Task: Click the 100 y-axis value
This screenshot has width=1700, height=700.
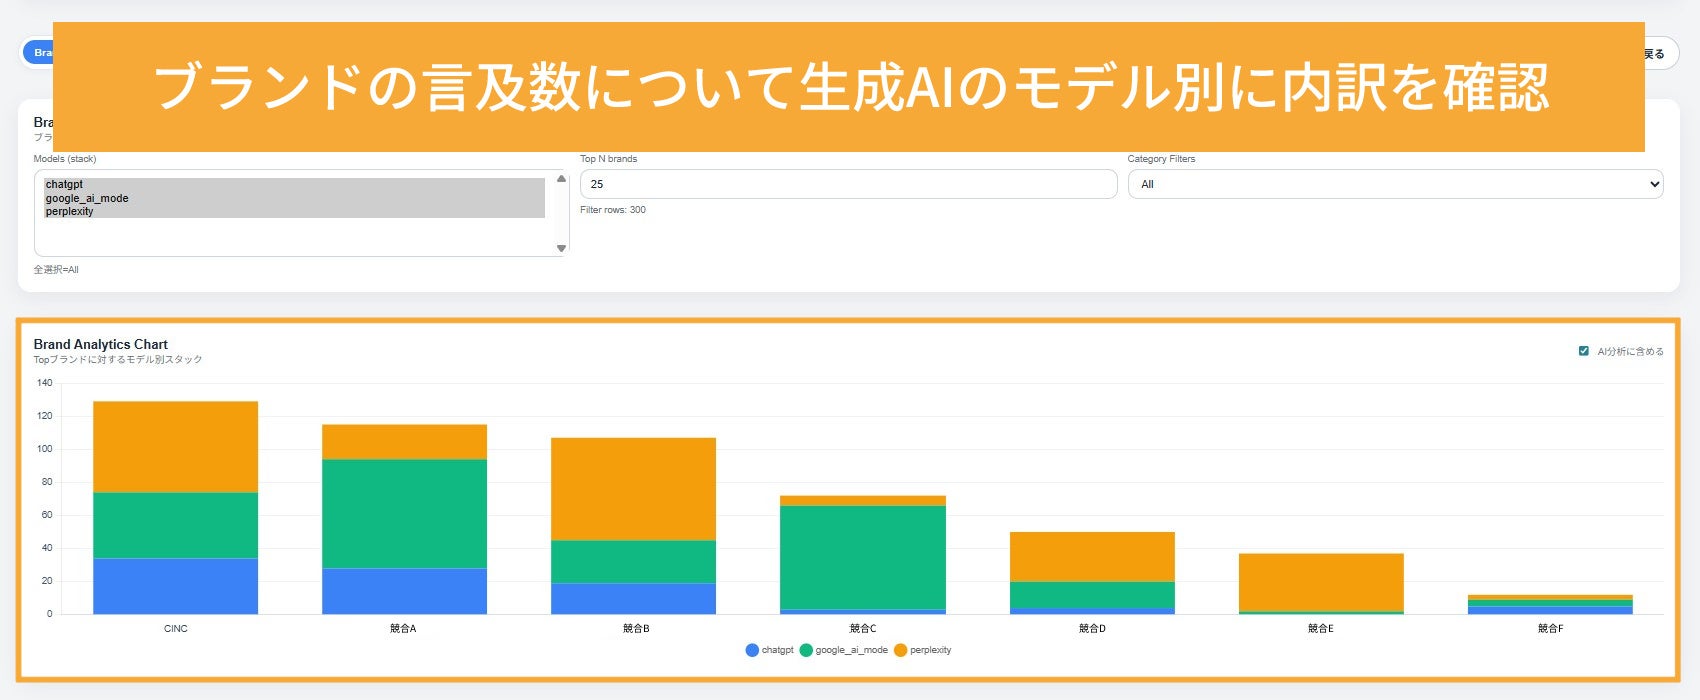Action: [x=44, y=449]
